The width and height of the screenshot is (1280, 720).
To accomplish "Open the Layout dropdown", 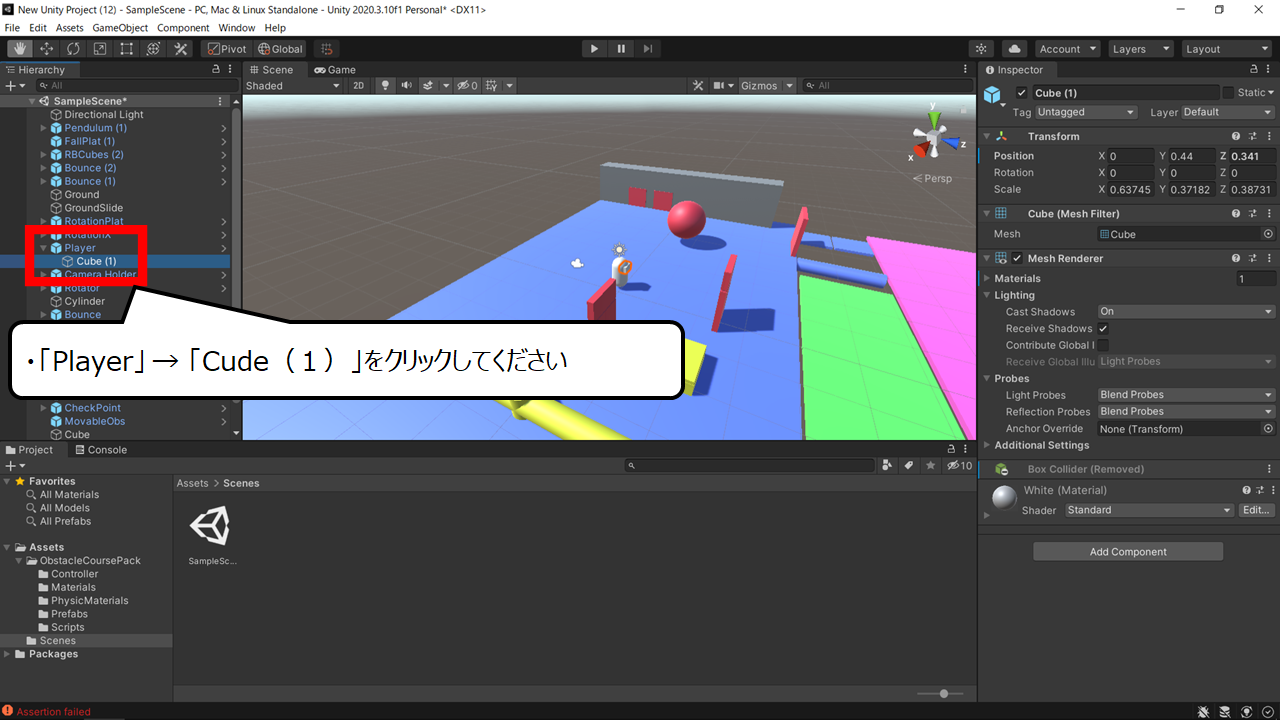I will (1225, 49).
